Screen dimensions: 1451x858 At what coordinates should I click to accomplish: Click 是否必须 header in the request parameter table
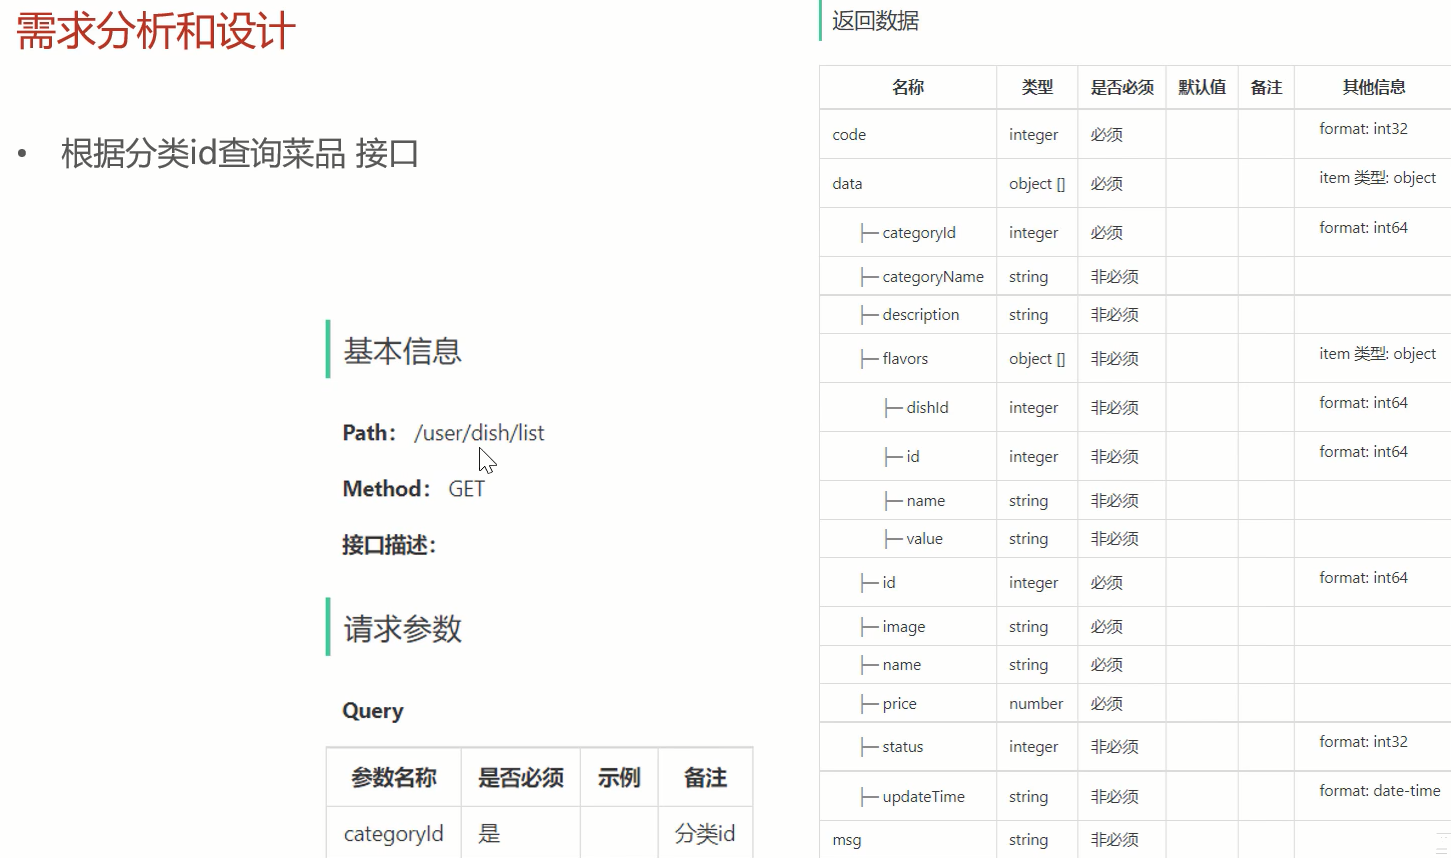521,778
